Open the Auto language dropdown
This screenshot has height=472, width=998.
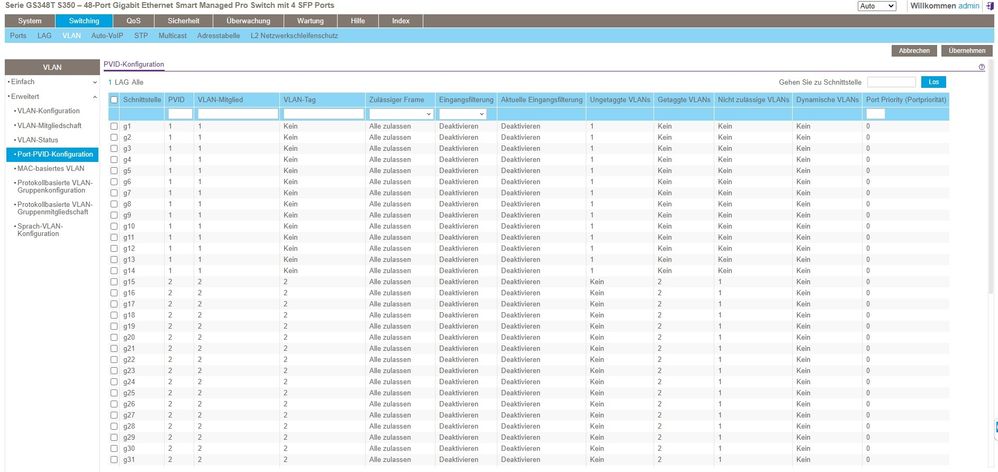(x=877, y=6)
